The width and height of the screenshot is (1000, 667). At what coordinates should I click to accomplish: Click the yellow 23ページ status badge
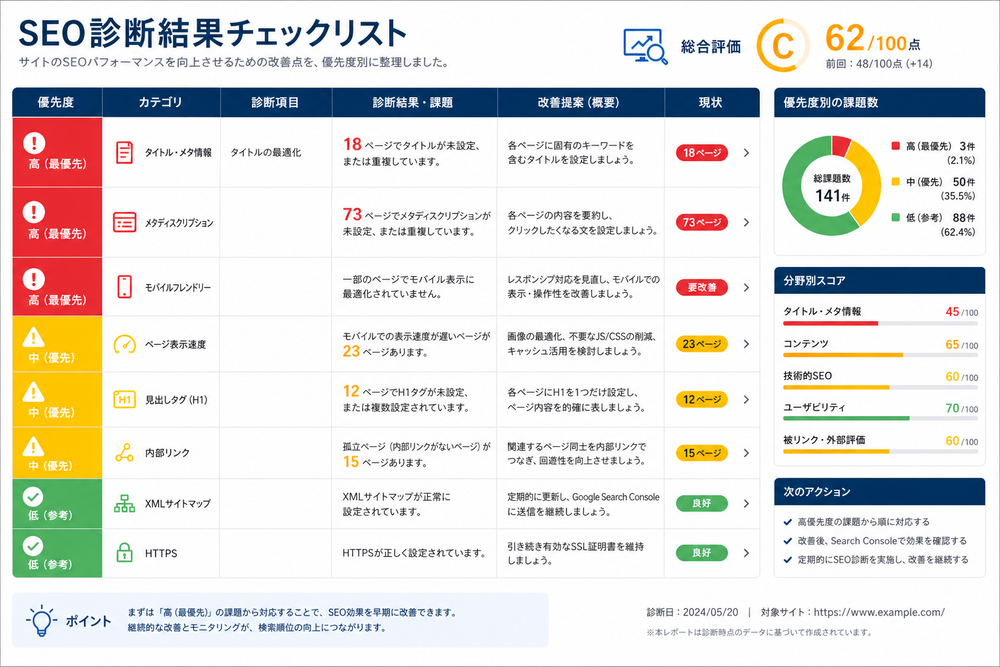point(702,344)
